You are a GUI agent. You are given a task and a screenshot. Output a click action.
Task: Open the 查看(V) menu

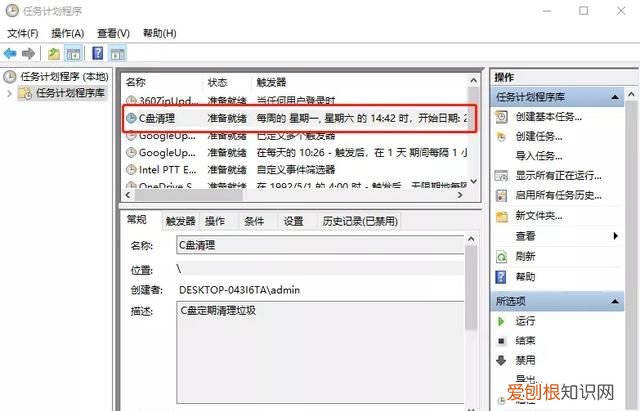(x=113, y=33)
